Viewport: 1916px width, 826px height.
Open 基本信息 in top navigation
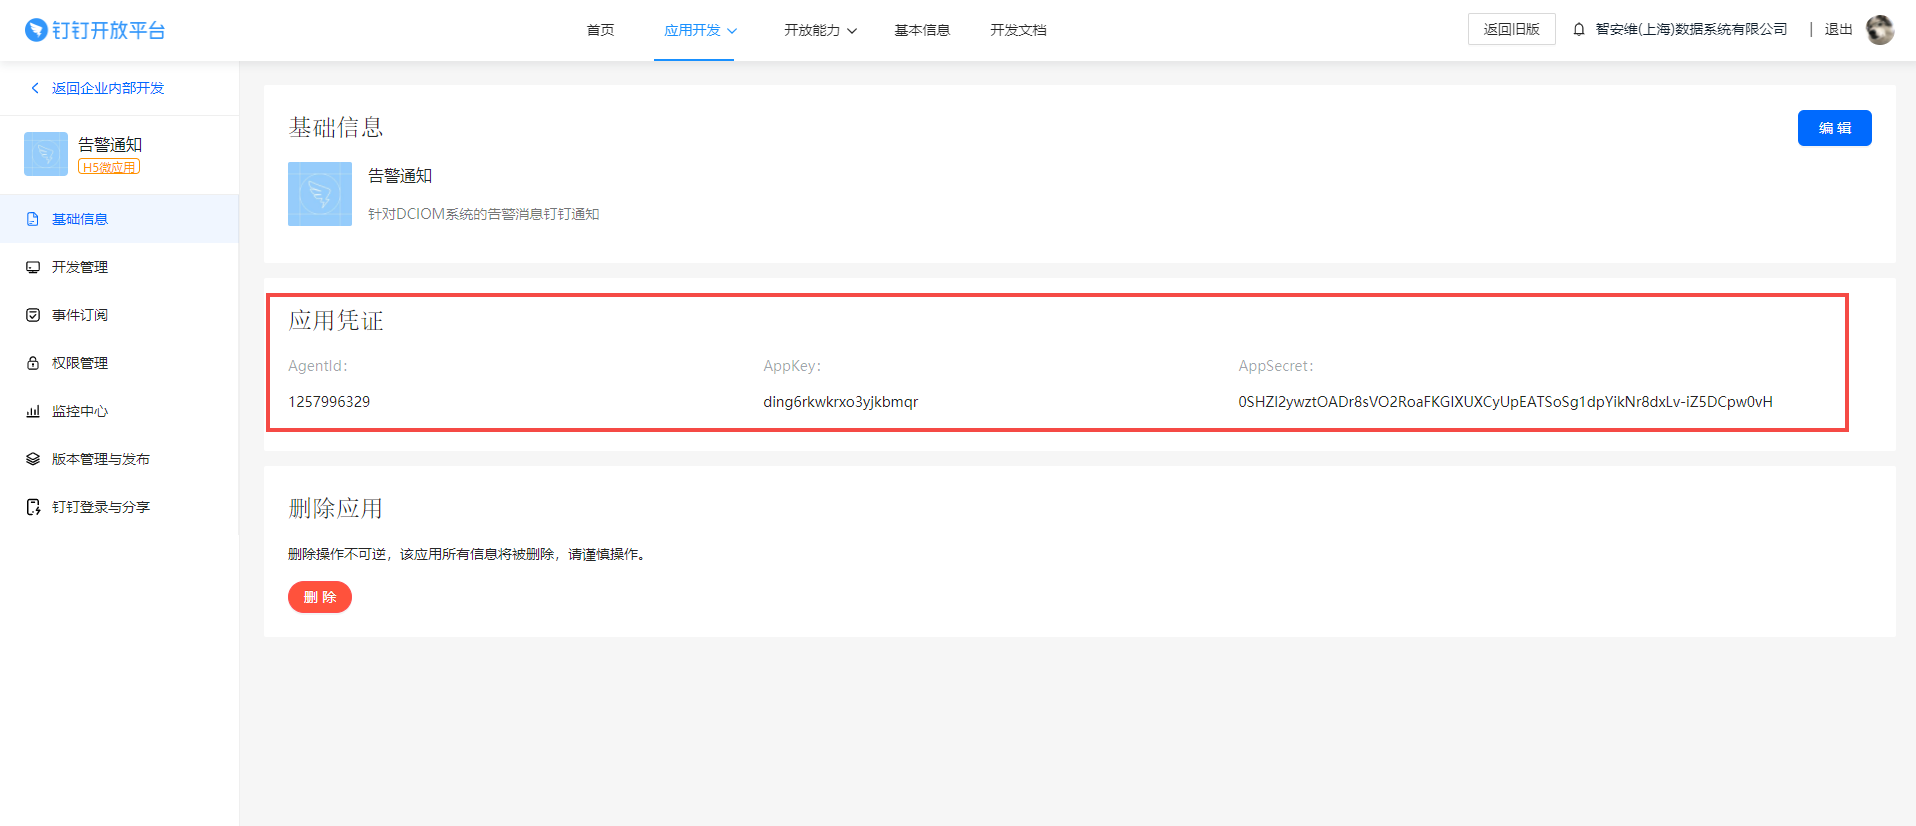click(922, 30)
